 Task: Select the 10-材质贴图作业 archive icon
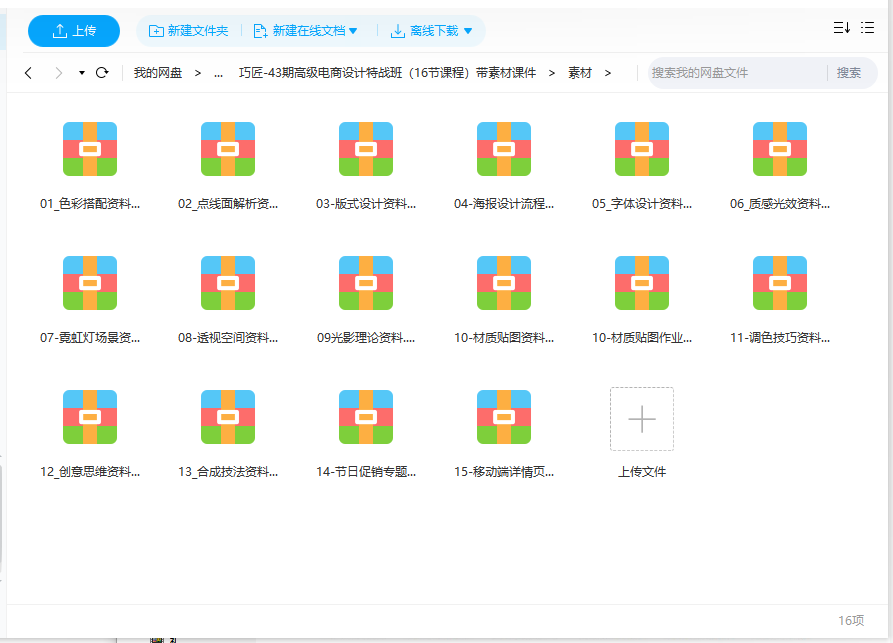pyautogui.click(x=642, y=282)
